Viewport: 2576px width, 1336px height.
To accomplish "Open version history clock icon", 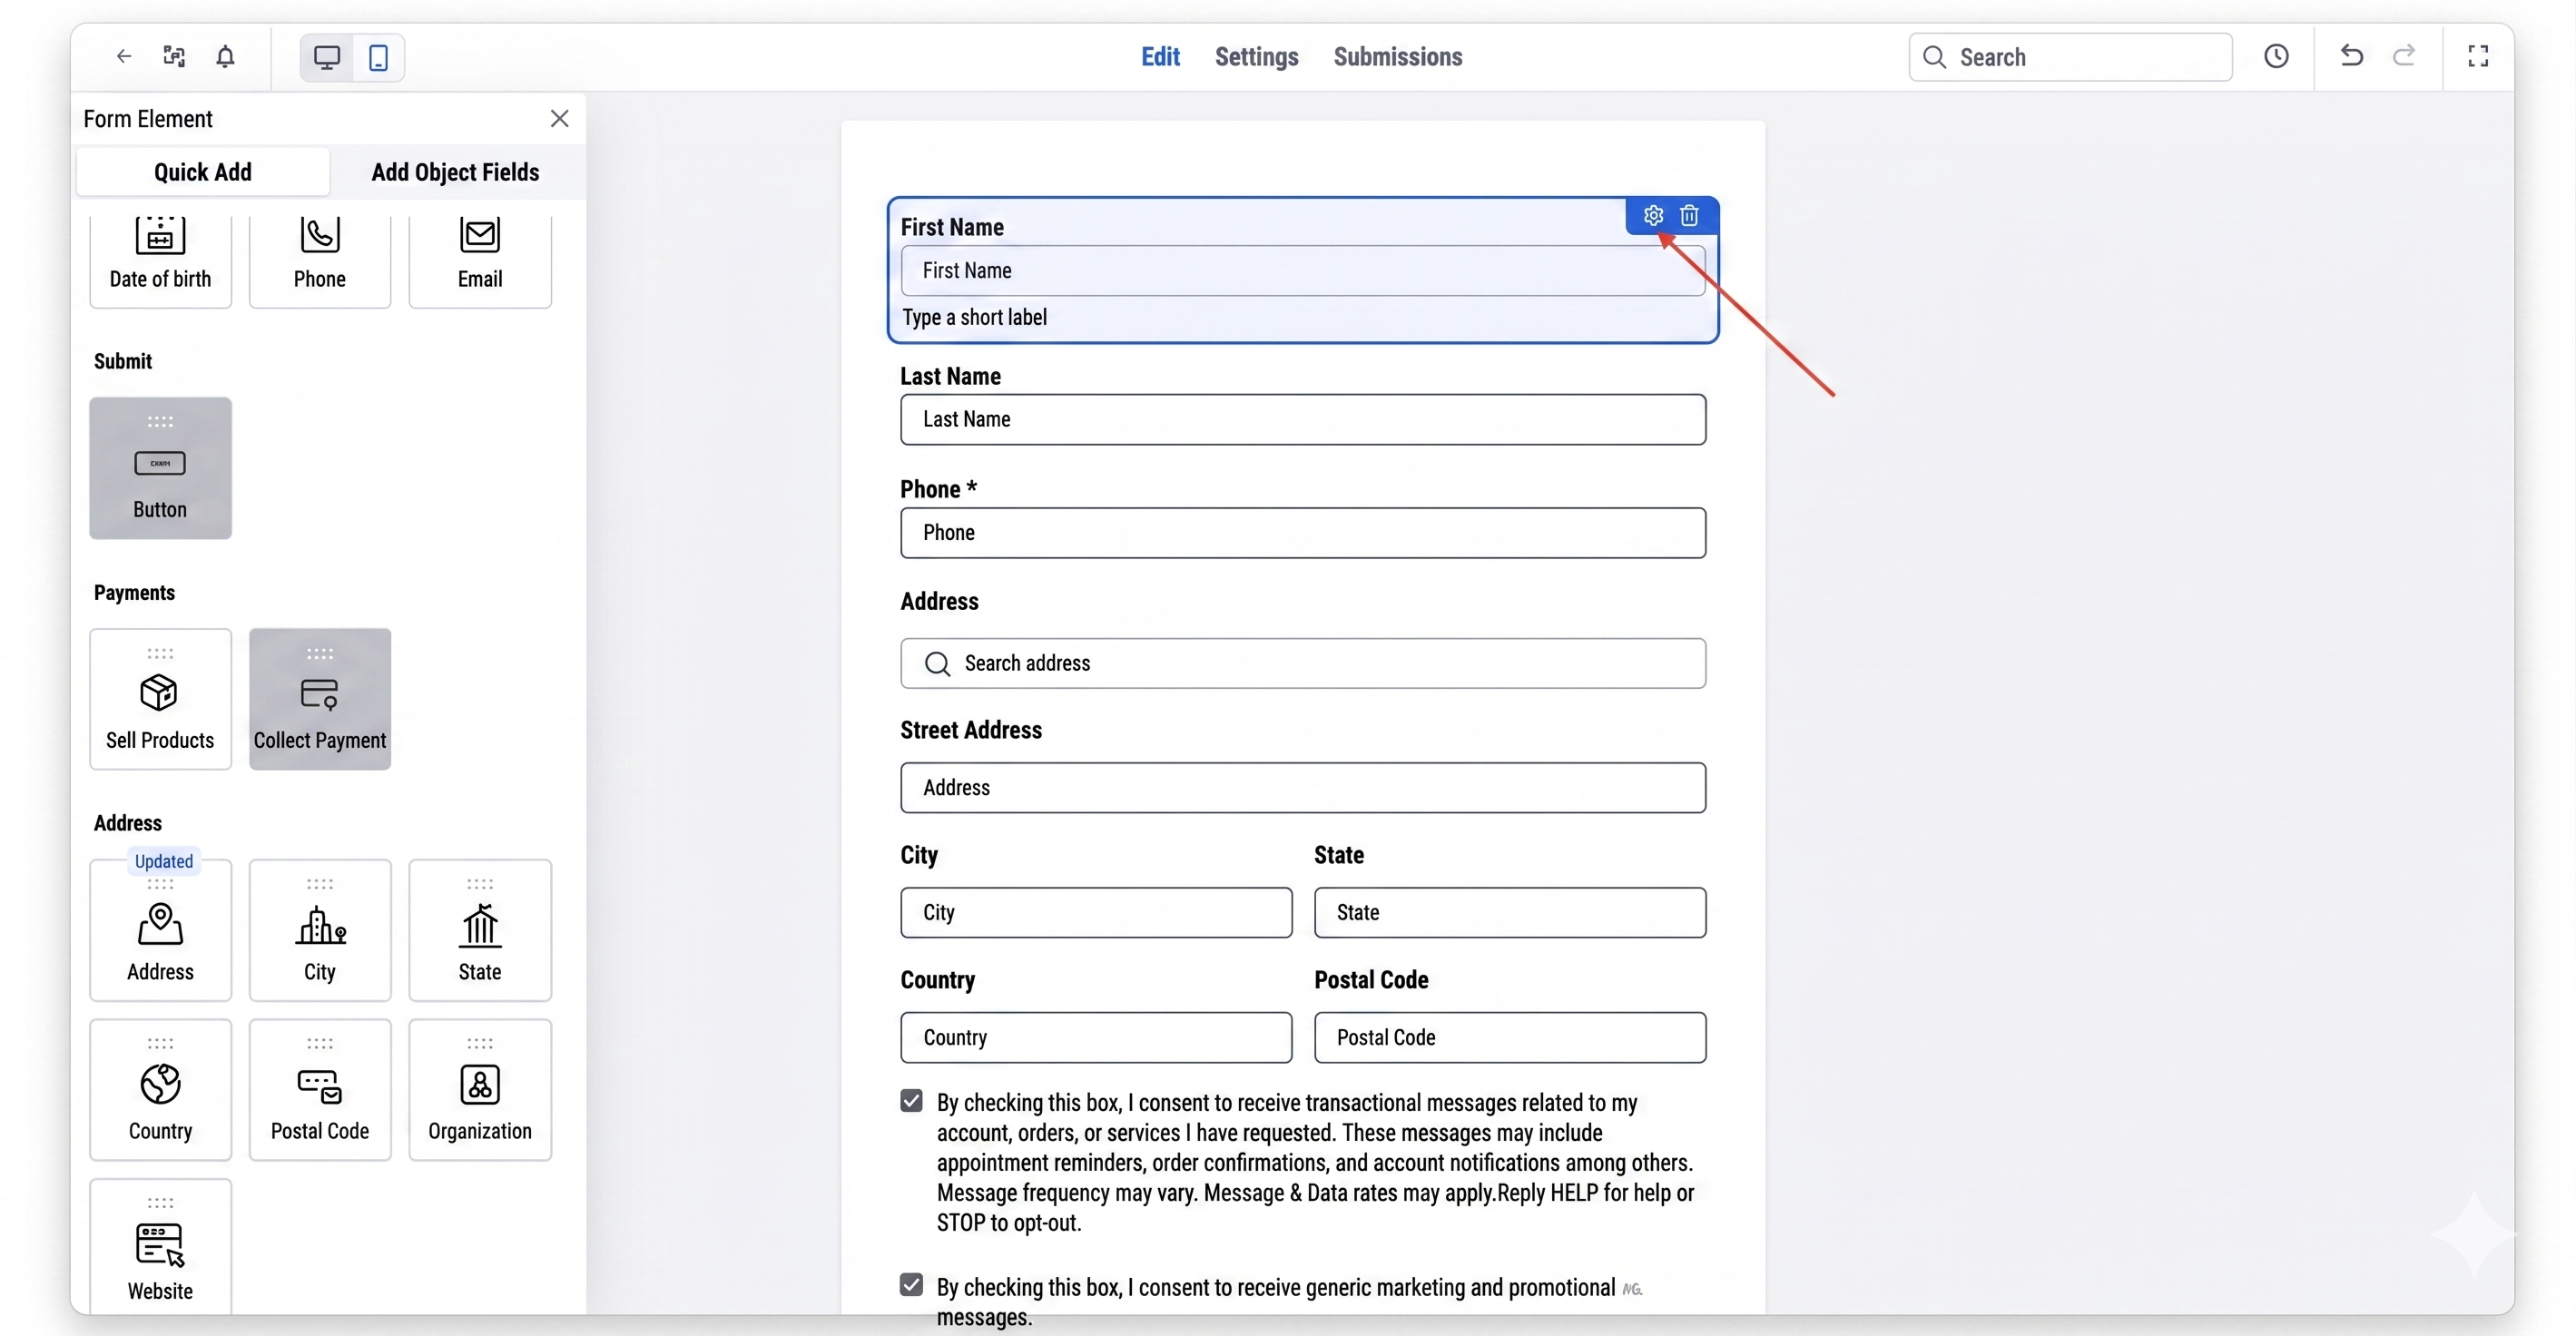I will tap(2278, 56).
